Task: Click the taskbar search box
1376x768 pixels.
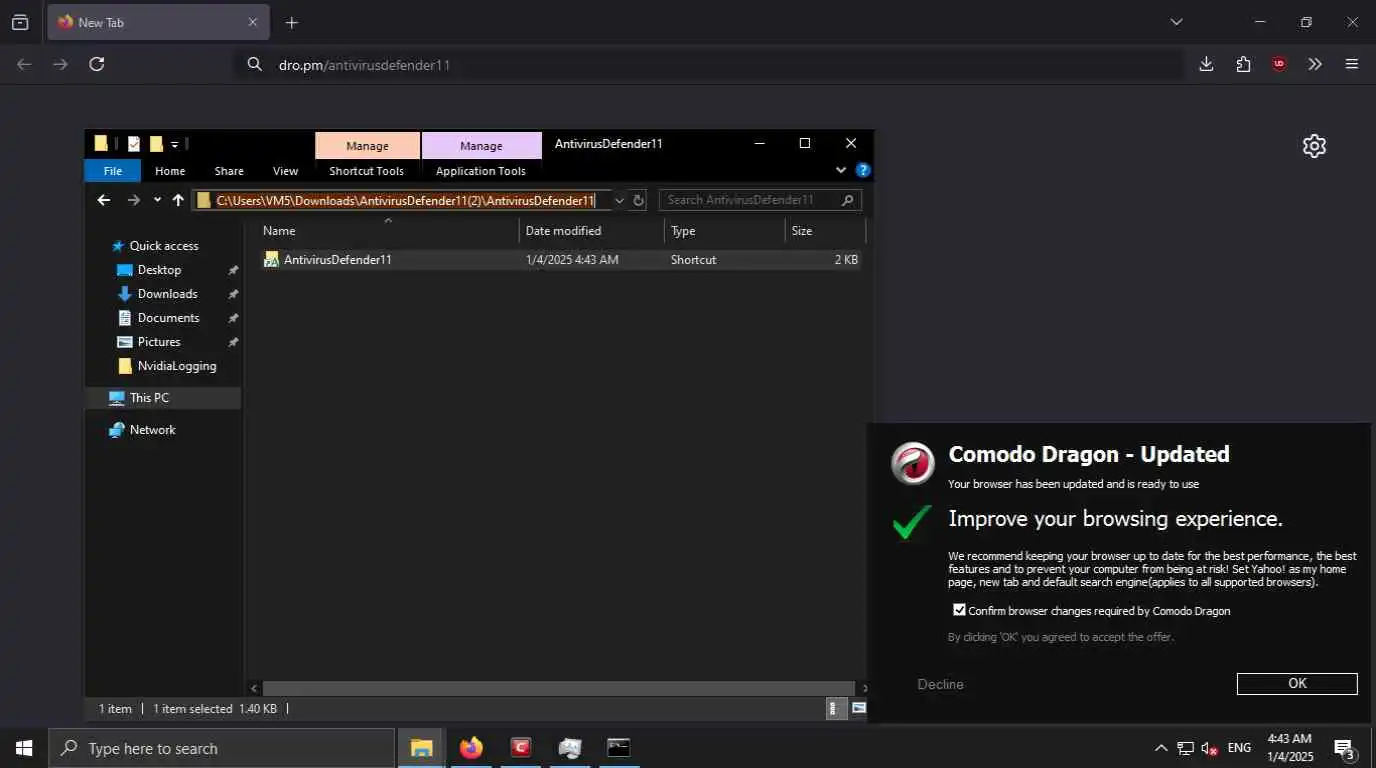Action: click(222, 748)
